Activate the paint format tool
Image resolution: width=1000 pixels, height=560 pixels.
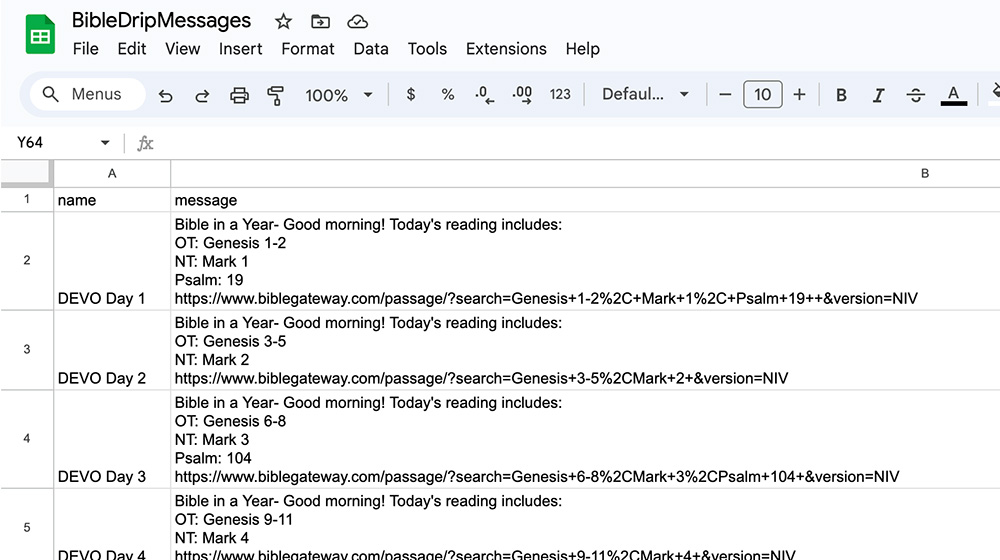point(276,95)
